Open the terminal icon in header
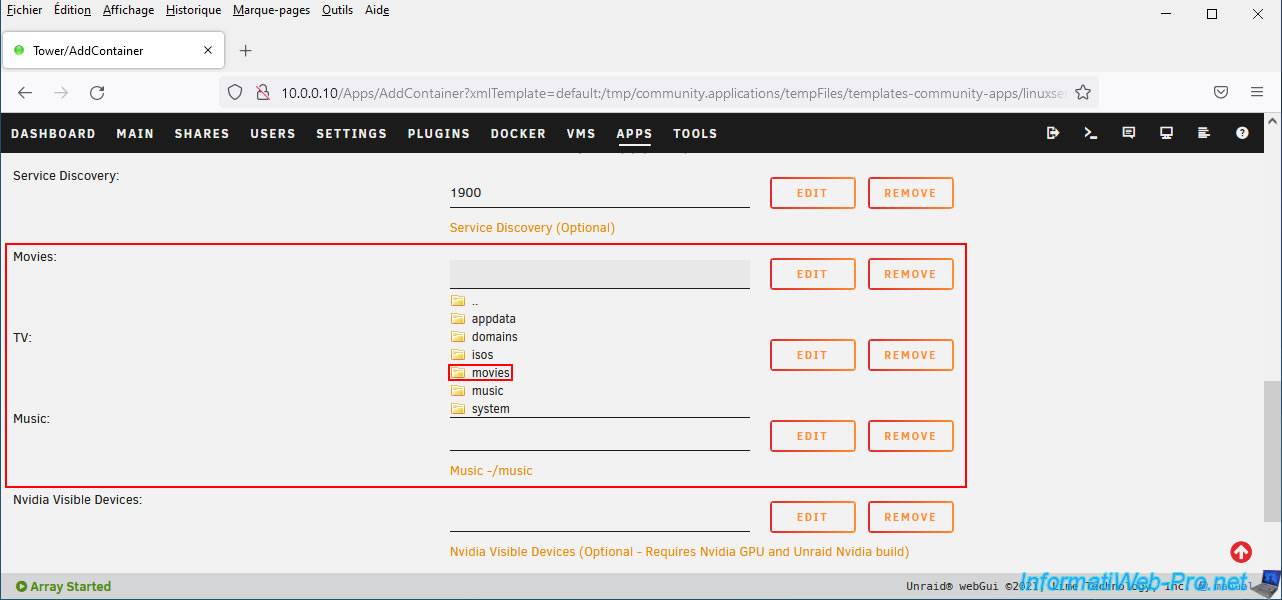Viewport: 1282px width, 600px height. 1091,133
